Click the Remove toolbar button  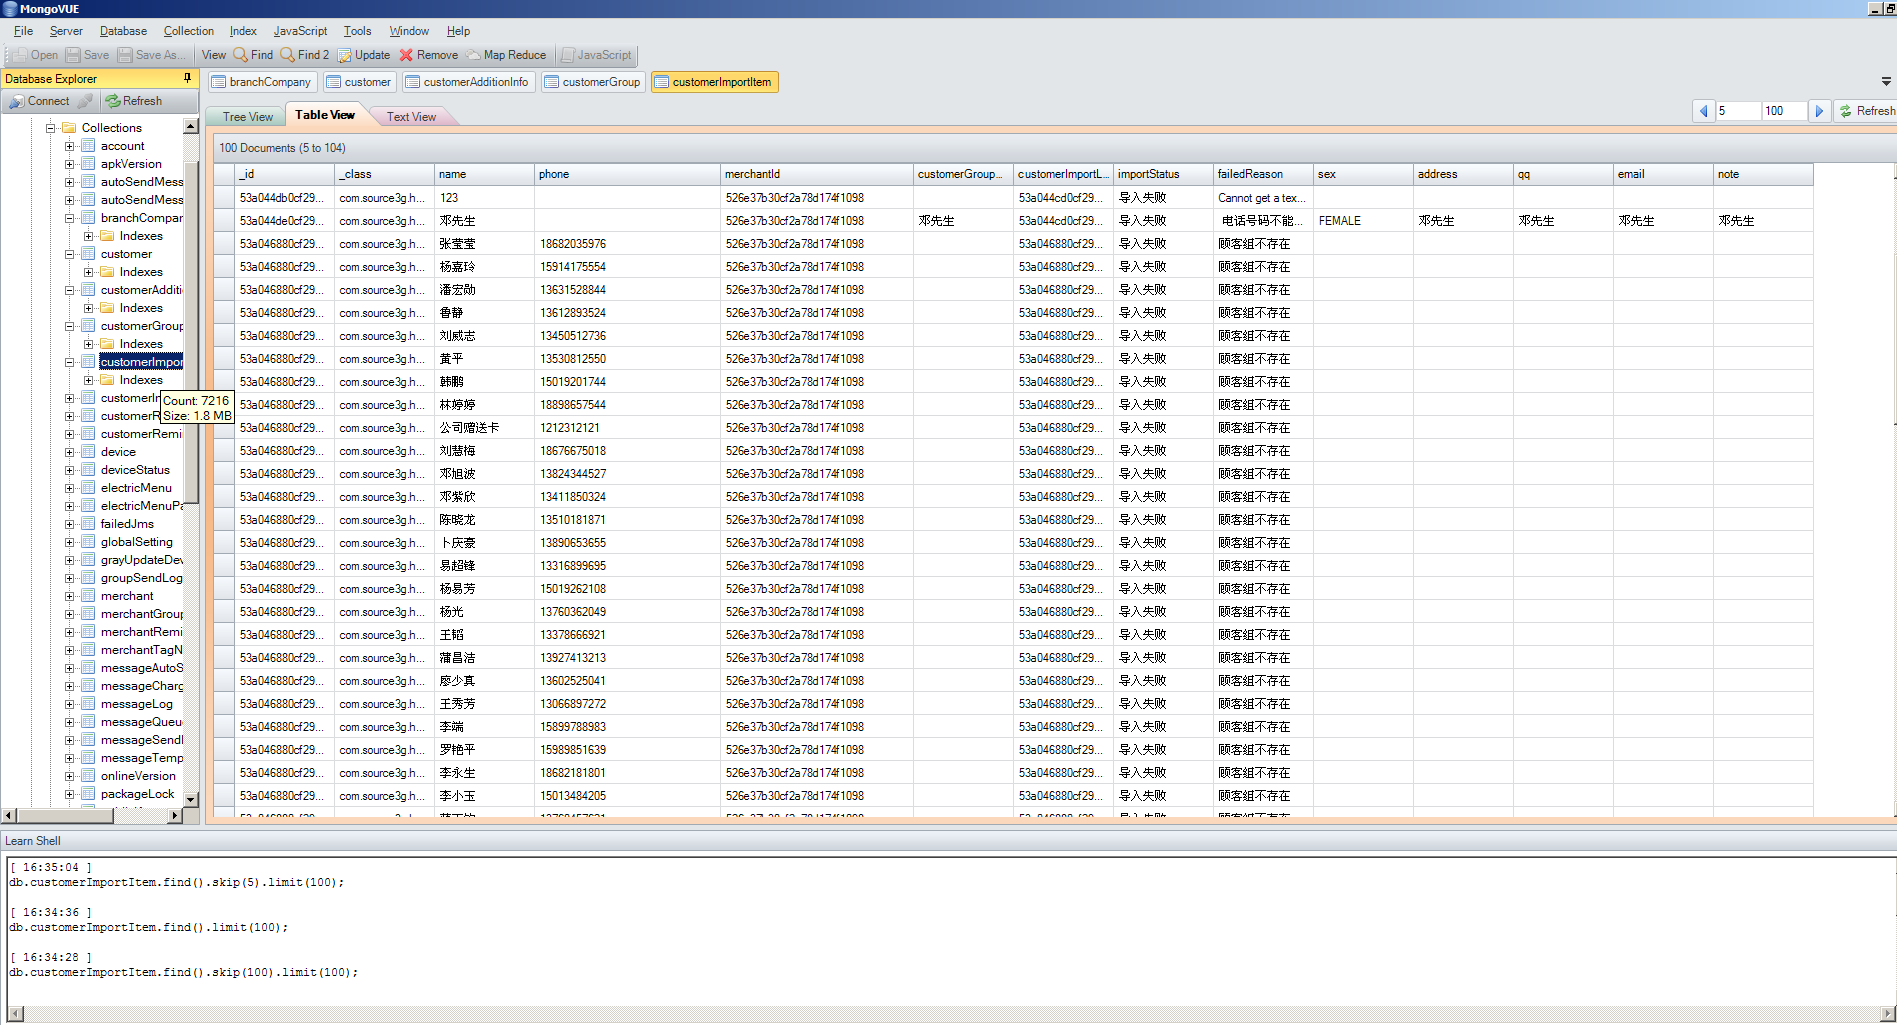coord(429,55)
